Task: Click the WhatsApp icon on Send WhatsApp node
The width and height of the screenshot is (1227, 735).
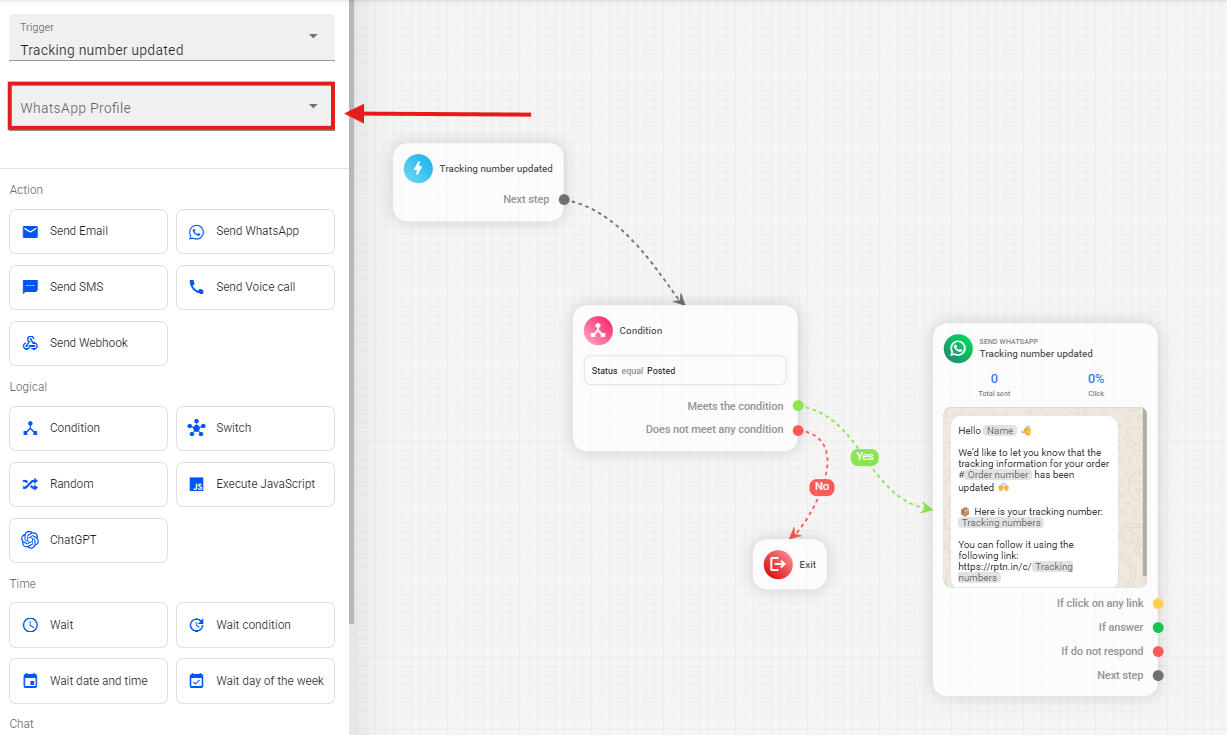Action: coord(958,348)
